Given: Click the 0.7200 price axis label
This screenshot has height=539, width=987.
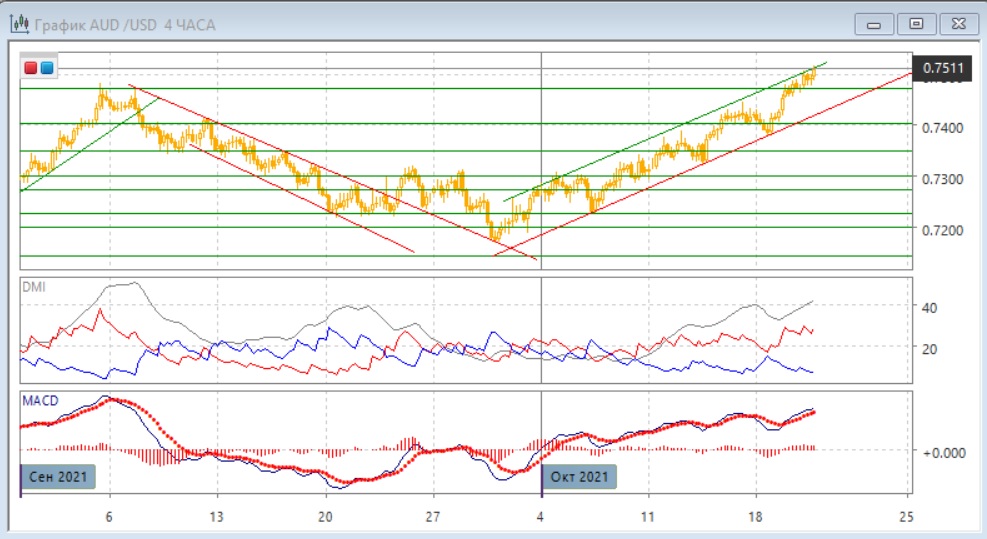Looking at the screenshot, I should [x=941, y=229].
